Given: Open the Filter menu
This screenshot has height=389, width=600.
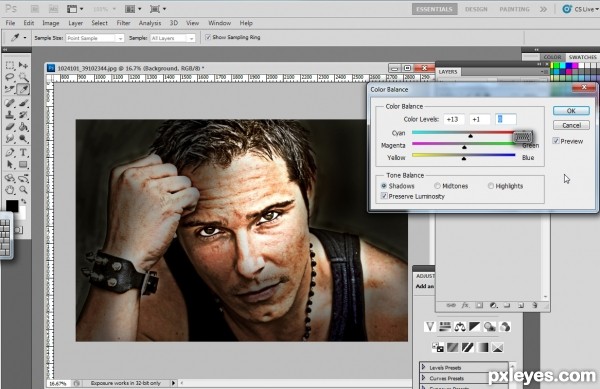Looking at the screenshot, I should click(x=124, y=23).
